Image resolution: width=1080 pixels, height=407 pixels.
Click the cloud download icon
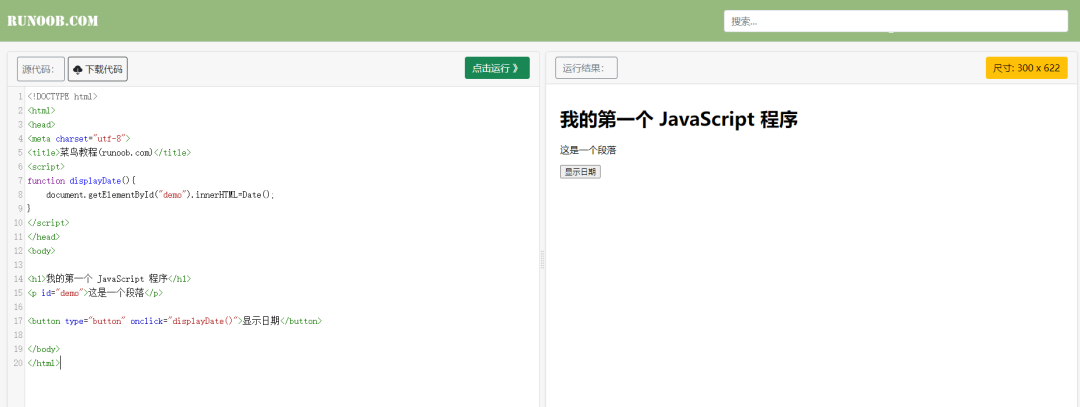(x=77, y=70)
